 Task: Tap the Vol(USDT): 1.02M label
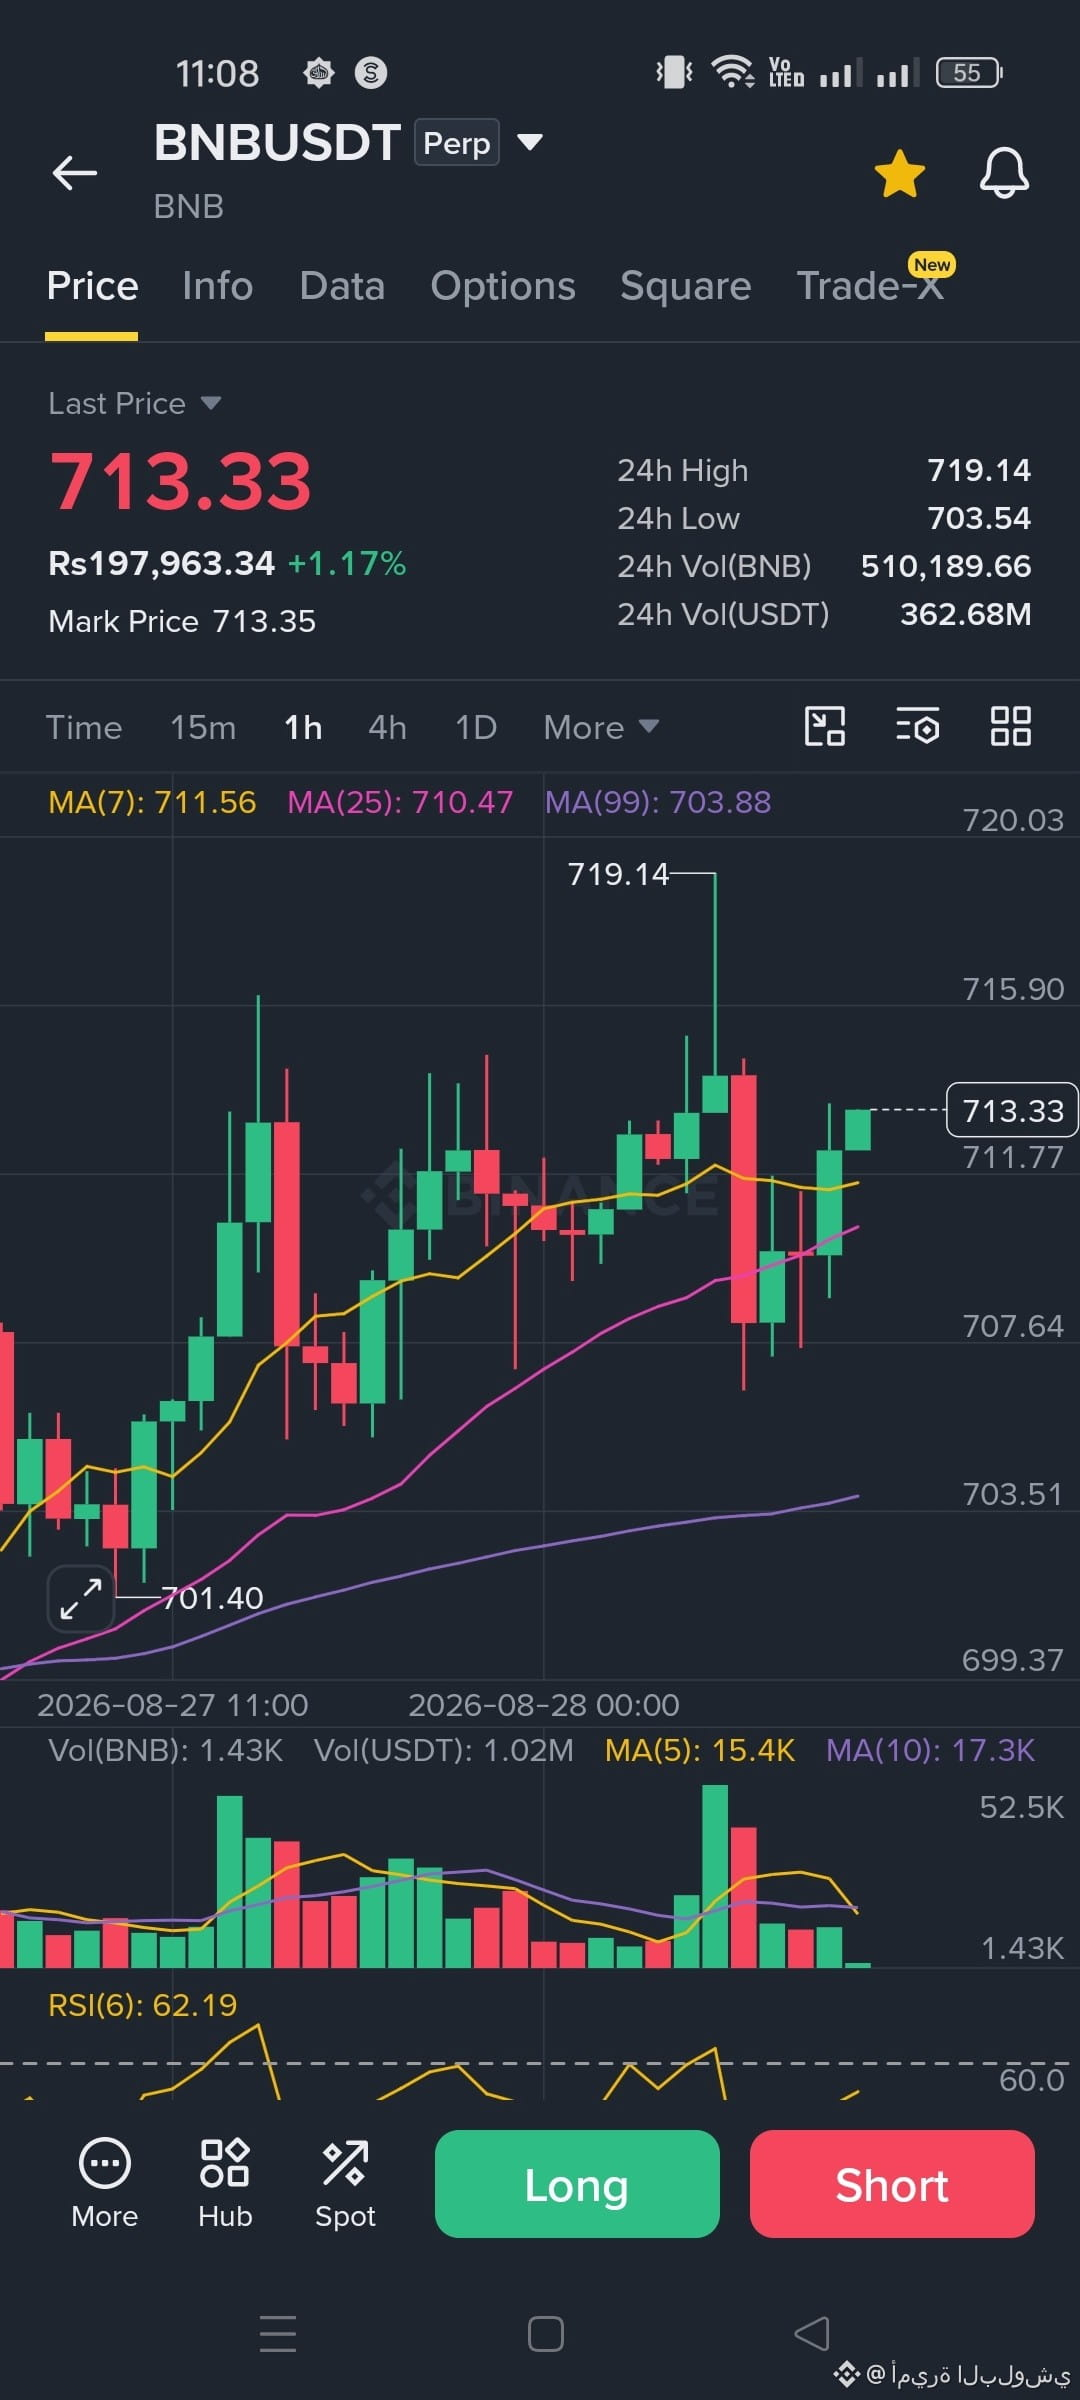click(444, 1750)
